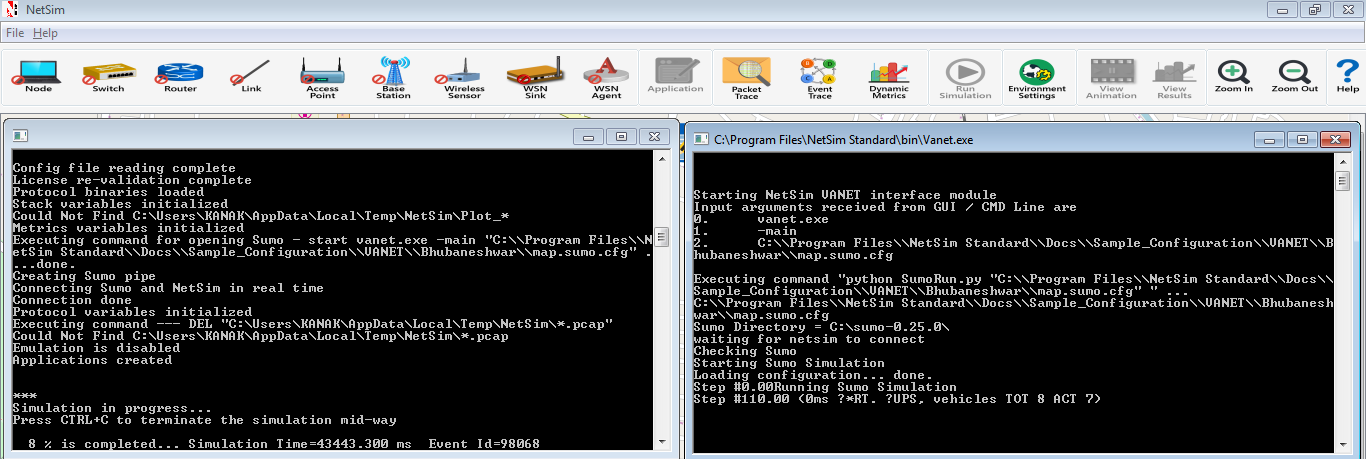Click 'Sumo Directory = C:\sumo-0.25.0\' line
Screen dimensions: 1366x459
(821, 328)
